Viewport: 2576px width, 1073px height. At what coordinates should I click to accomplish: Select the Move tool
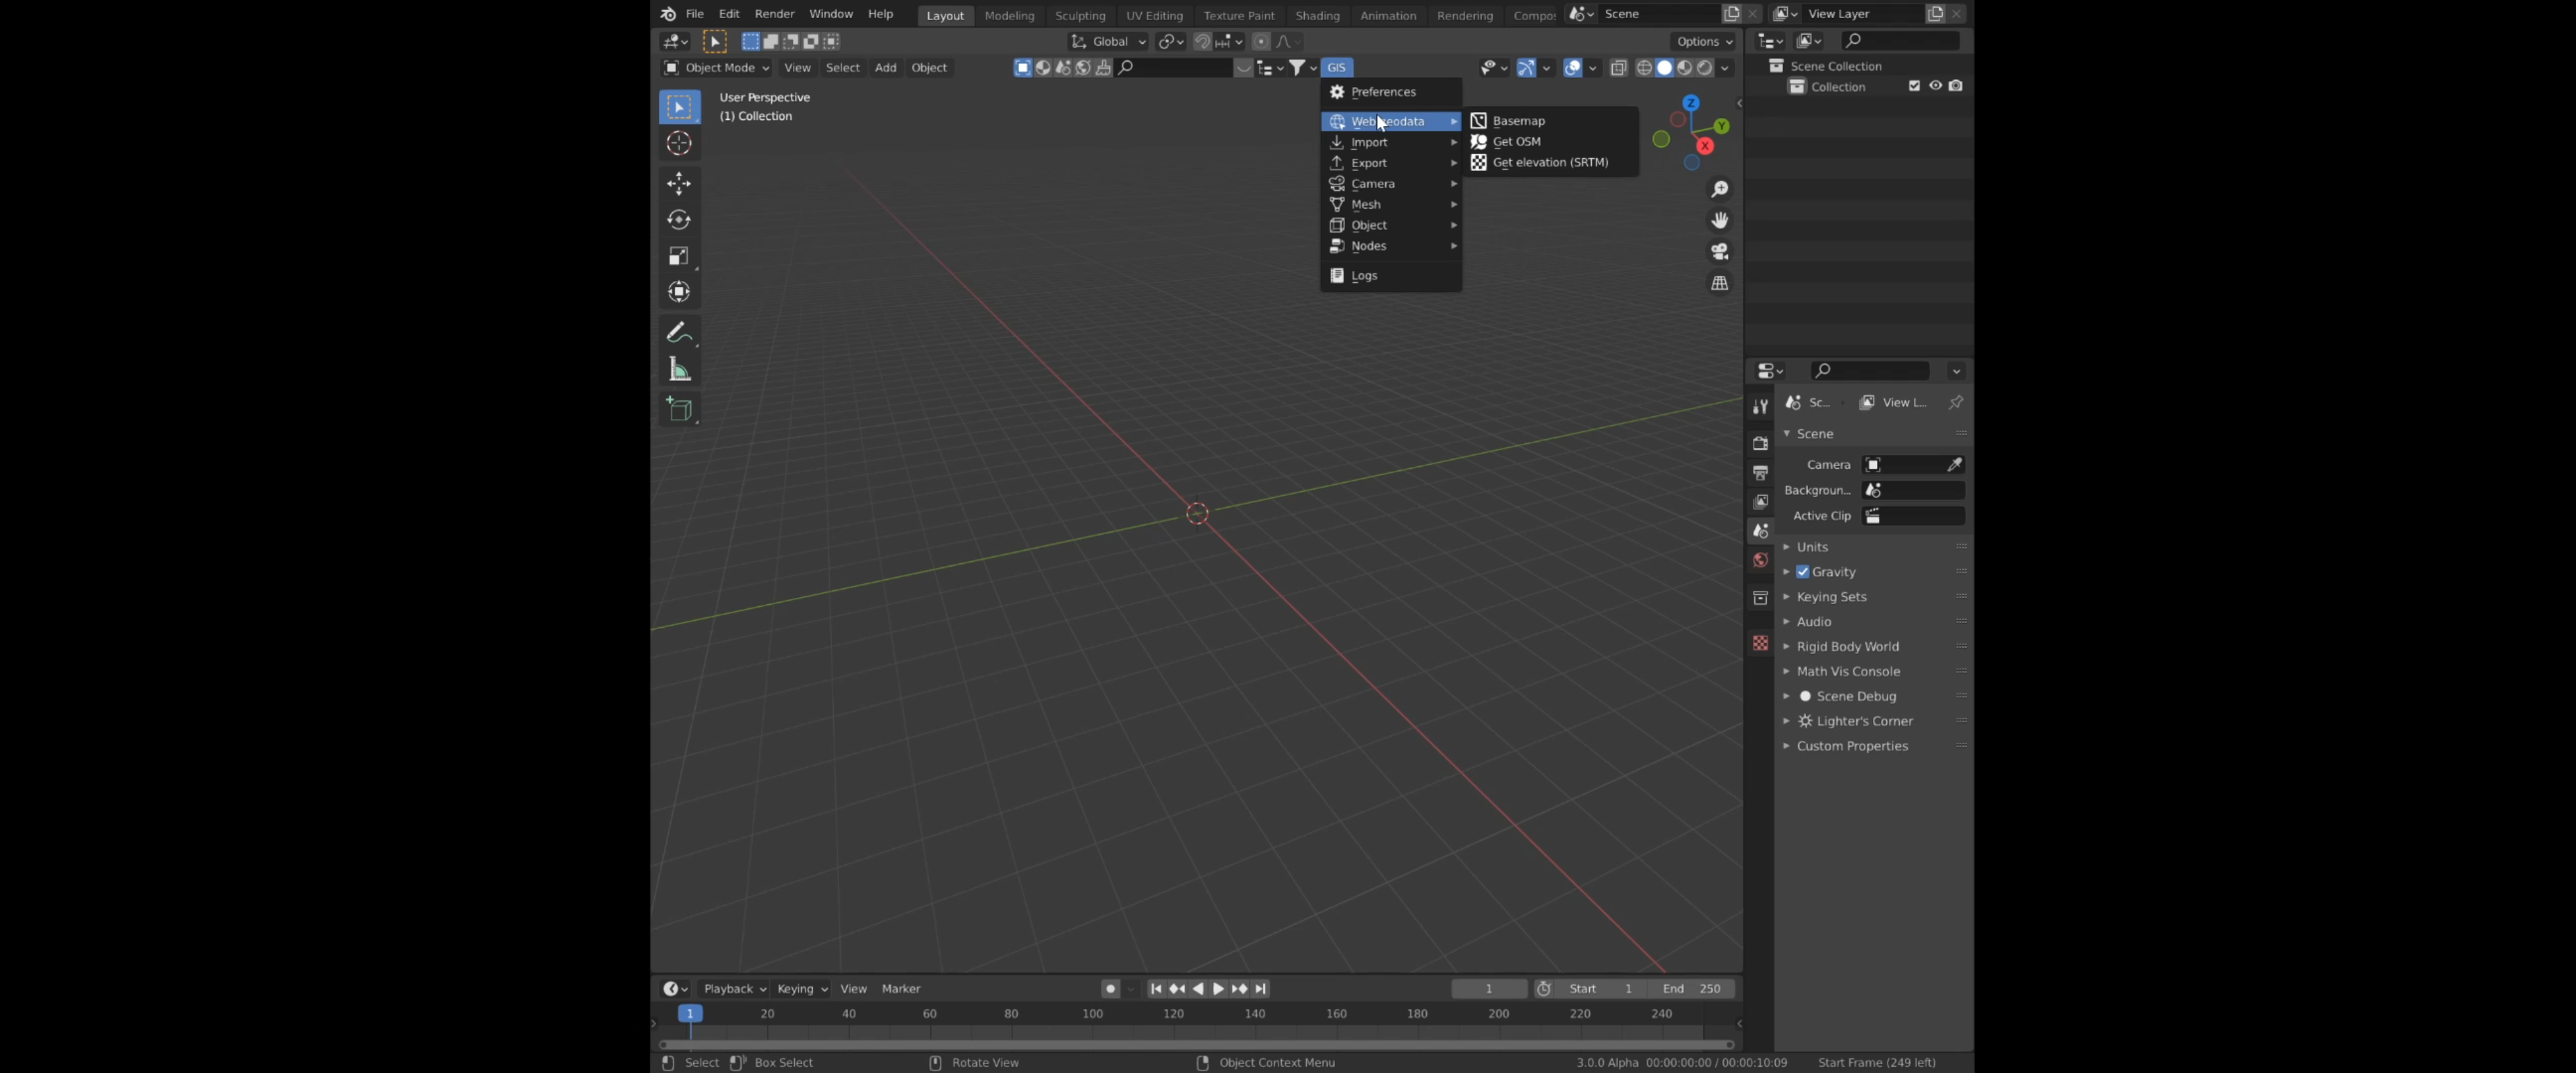coord(679,183)
